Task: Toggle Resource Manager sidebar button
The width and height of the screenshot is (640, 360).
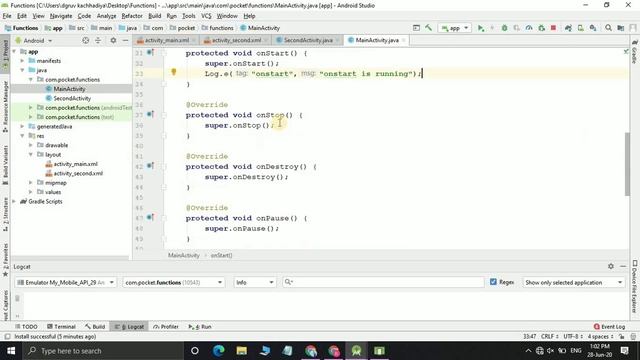Action: tap(5, 106)
